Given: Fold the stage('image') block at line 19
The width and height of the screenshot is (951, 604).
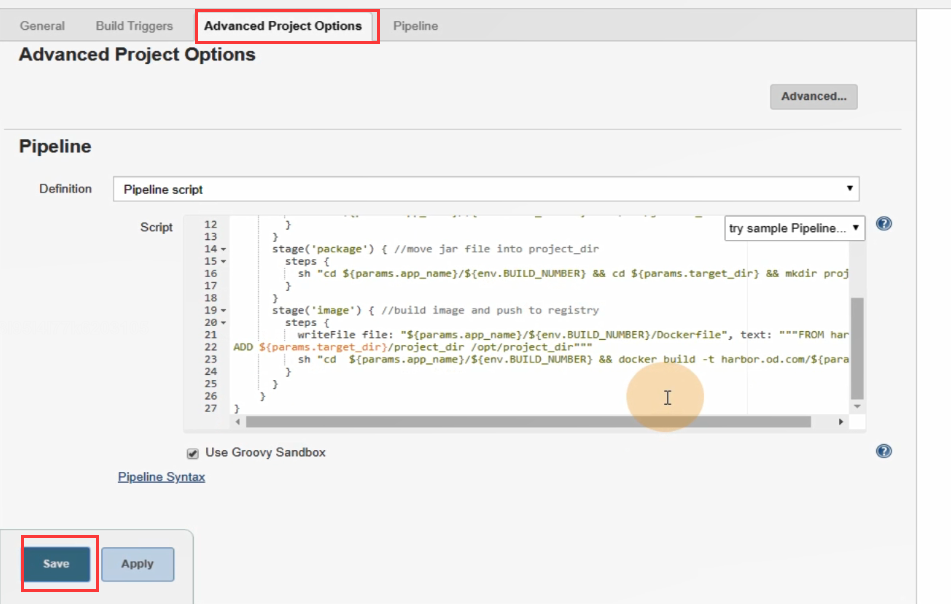Looking at the screenshot, I should [x=223, y=311].
